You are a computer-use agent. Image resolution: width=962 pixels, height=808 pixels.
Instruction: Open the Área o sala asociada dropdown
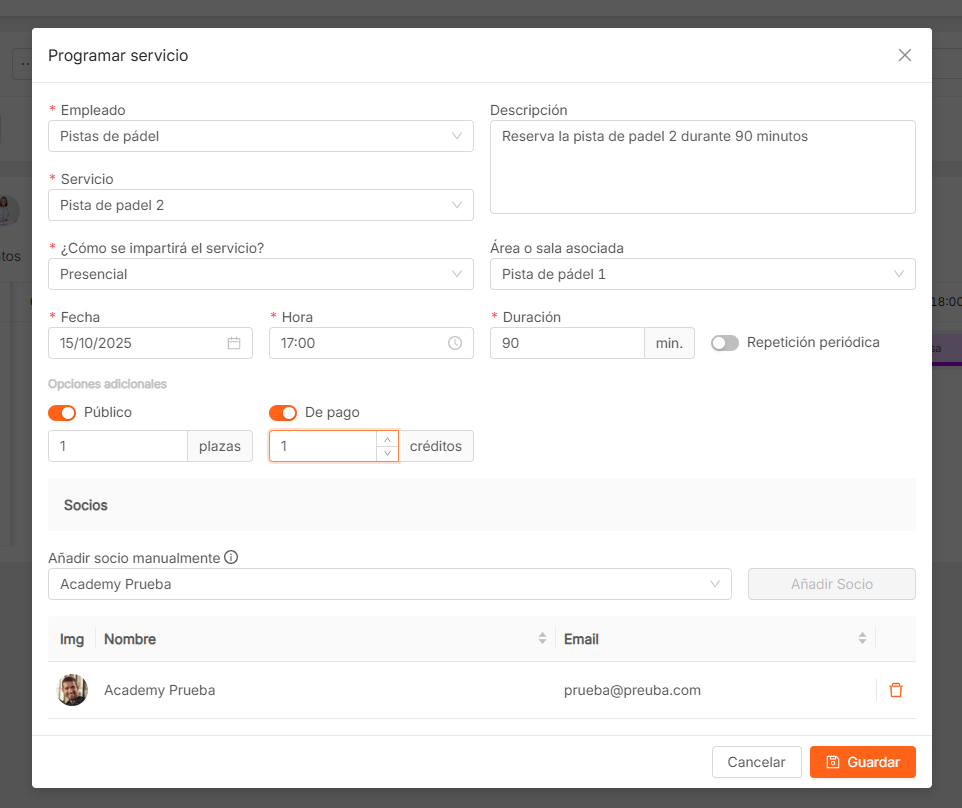click(x=702, y=274)
